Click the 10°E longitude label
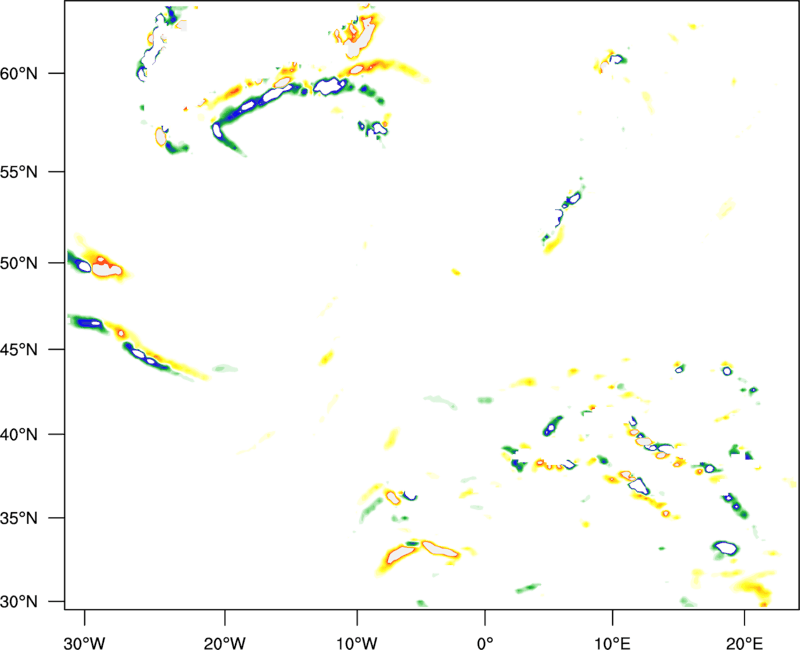 point(612,643)
